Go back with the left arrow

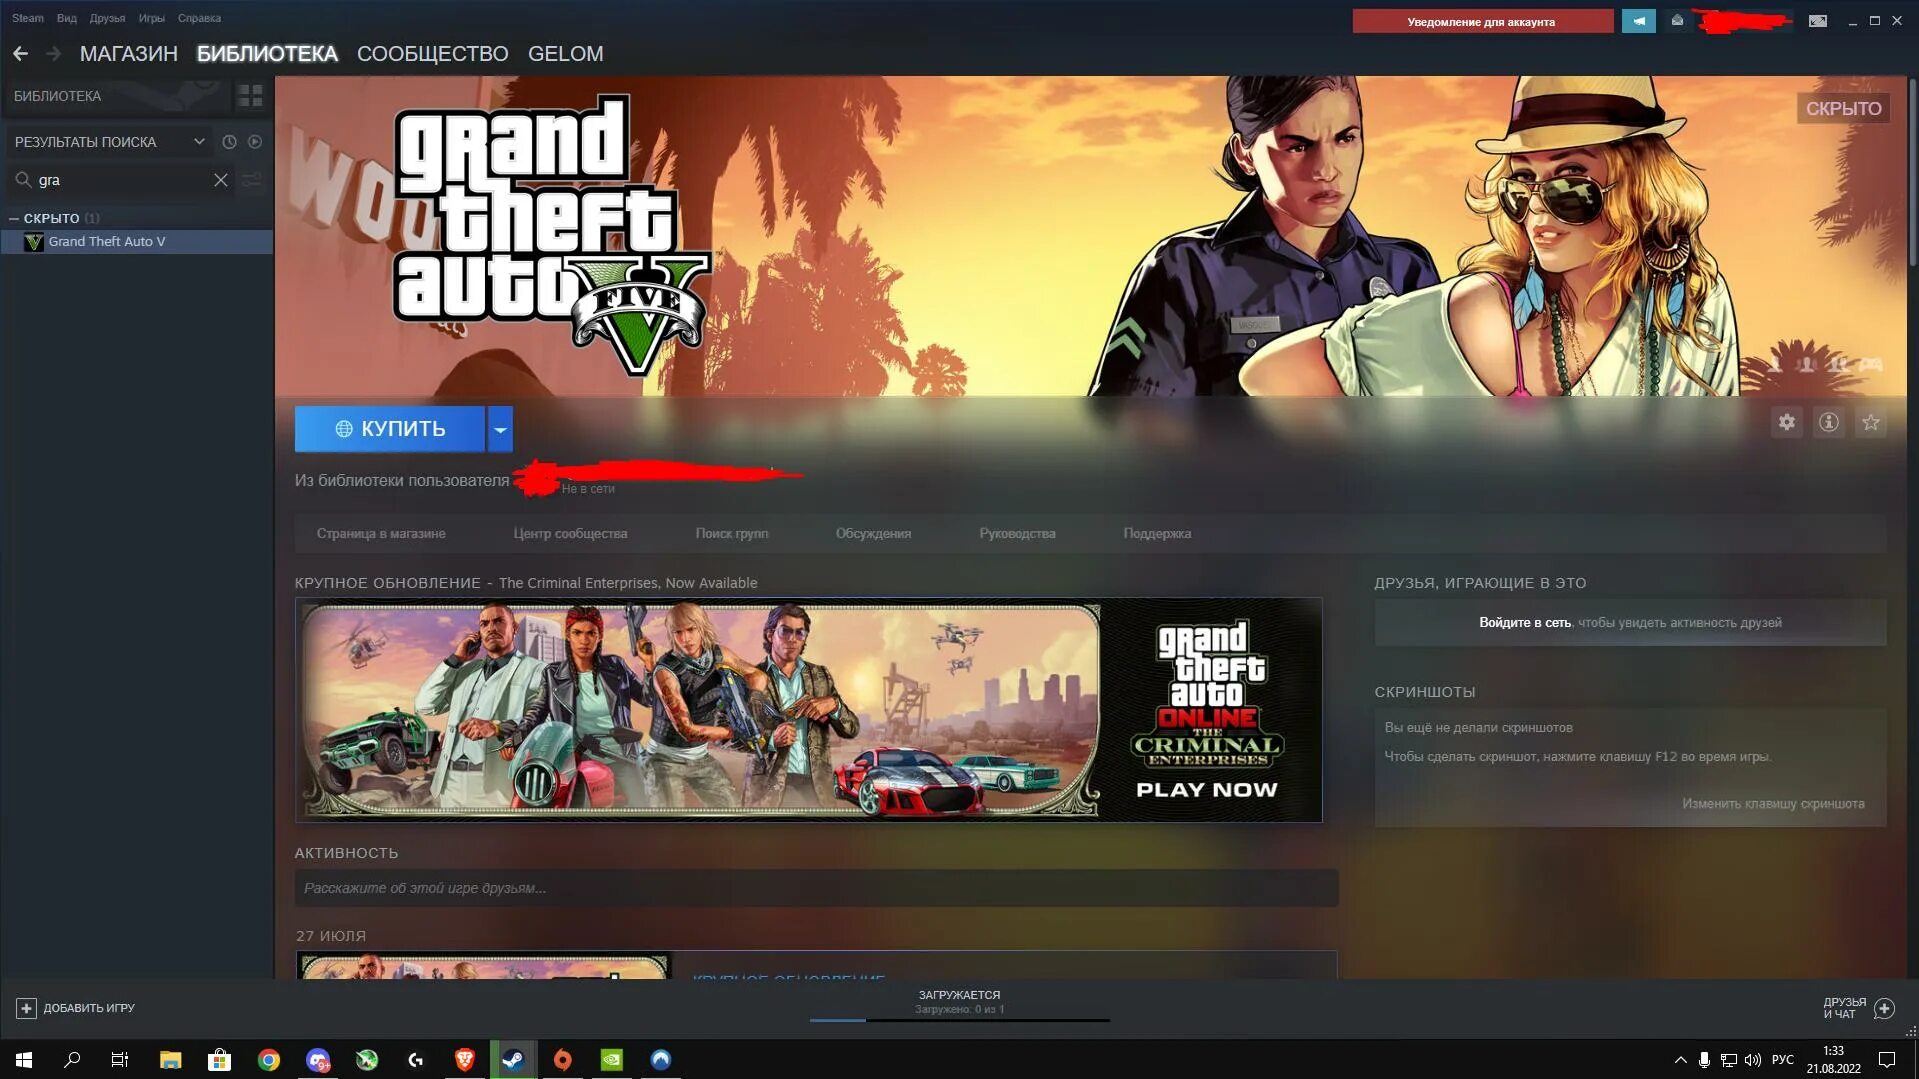click(x=20, y=54)
